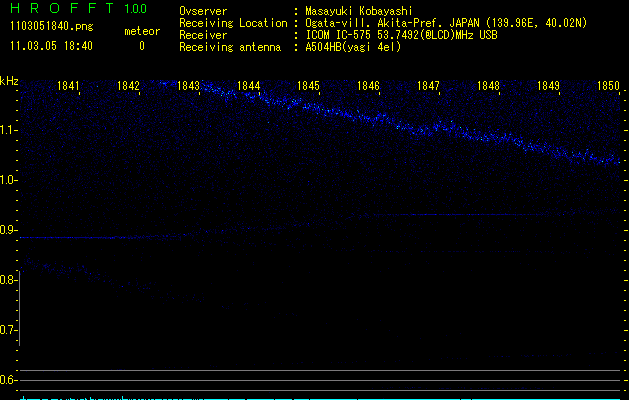Click the 0.9 frequency axis label

click(x=9, y=229)
